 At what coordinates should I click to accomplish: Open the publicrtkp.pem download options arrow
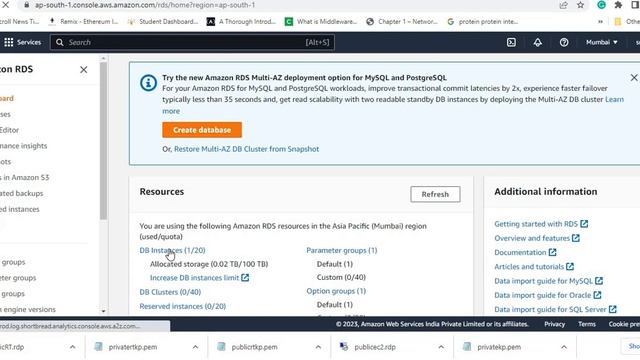point(318,347)
